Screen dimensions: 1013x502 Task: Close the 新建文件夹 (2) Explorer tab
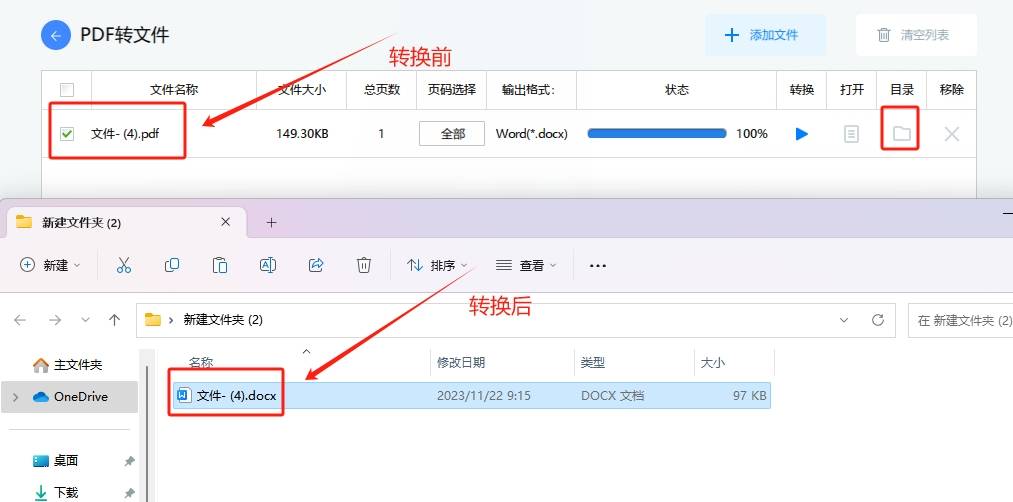point(225,222)
